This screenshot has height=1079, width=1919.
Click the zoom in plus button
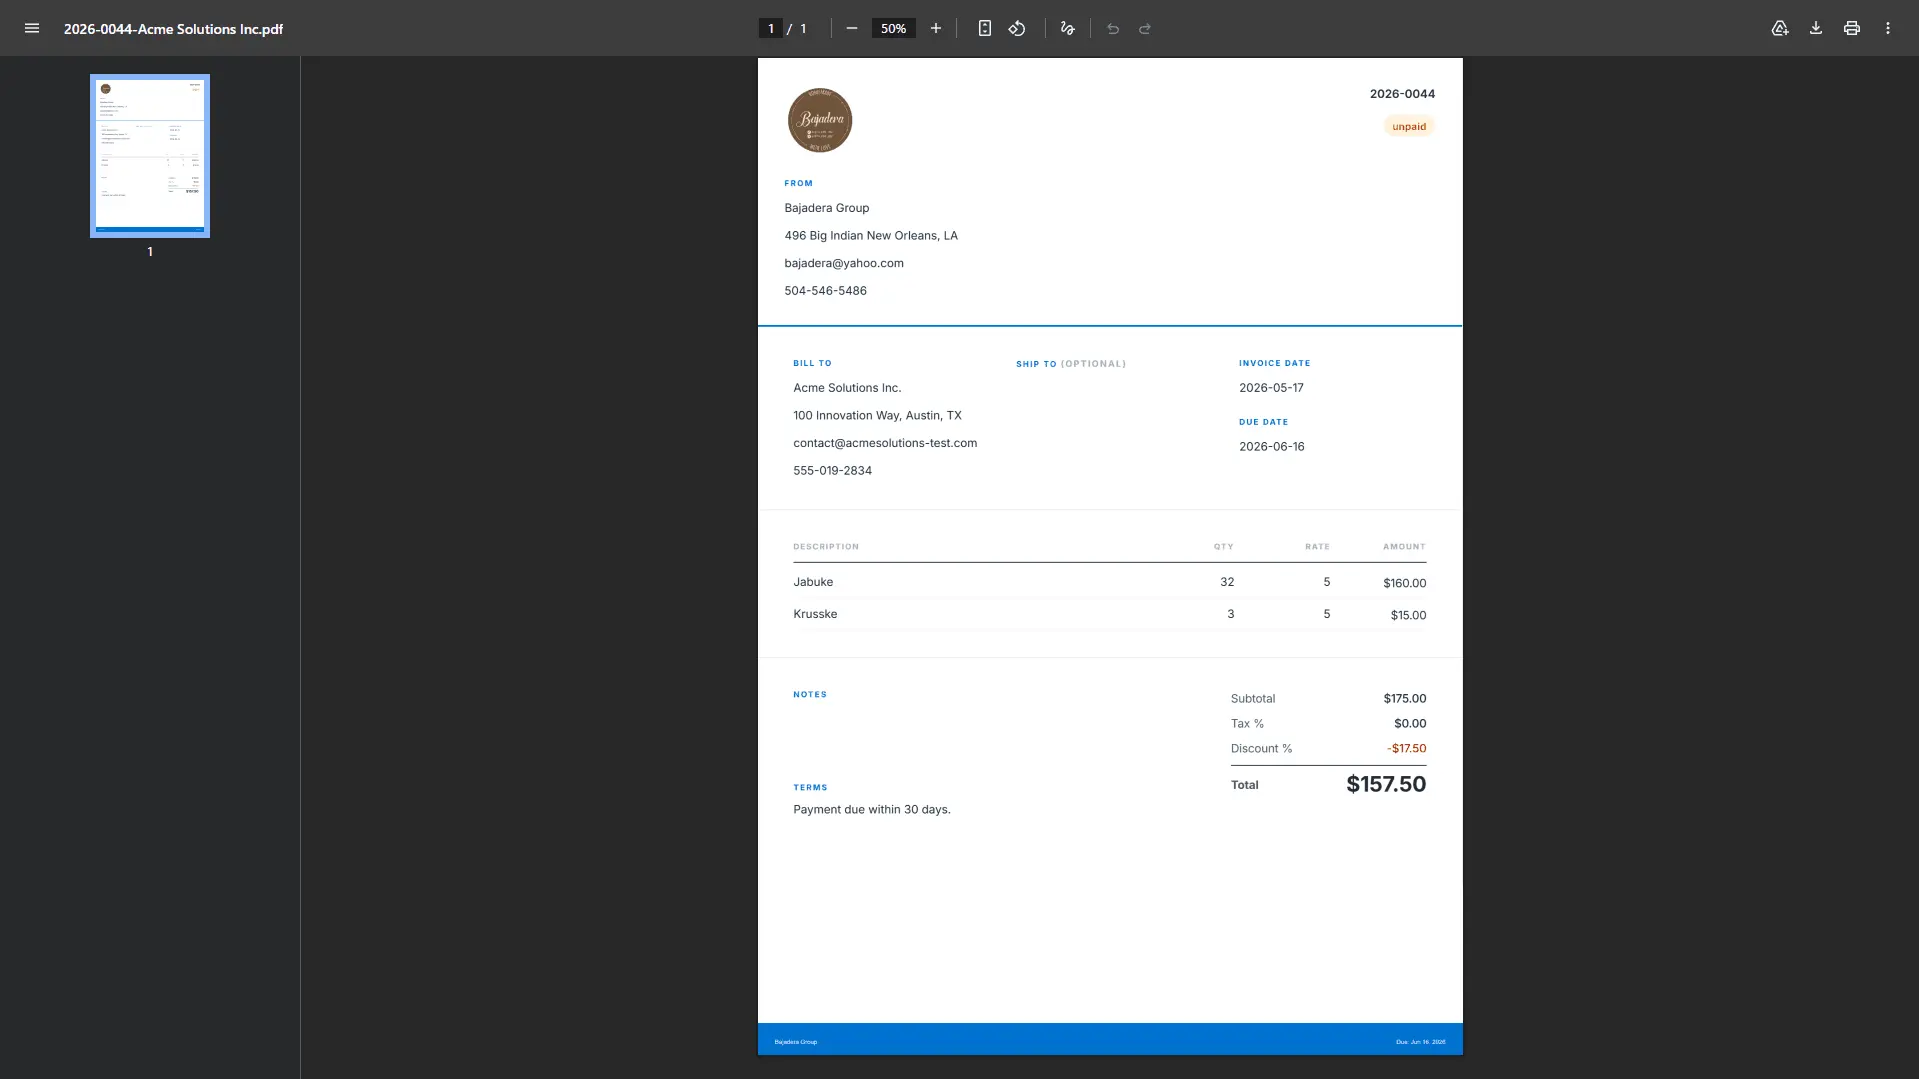tap(936, 28)
